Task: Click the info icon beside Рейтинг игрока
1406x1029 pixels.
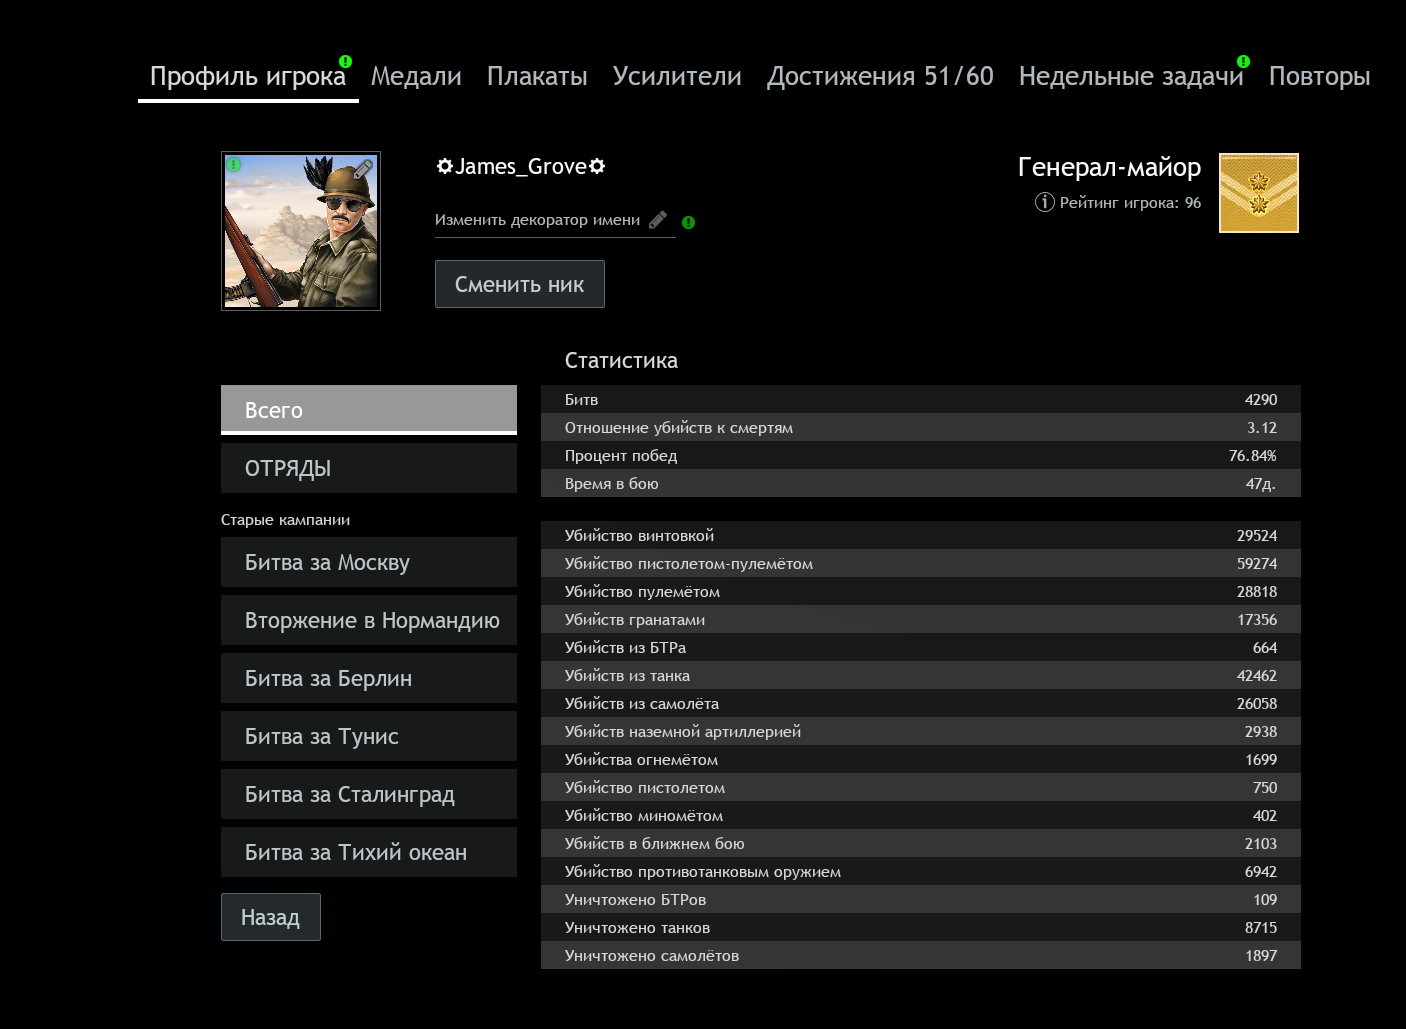Action: click(1044, 202)
